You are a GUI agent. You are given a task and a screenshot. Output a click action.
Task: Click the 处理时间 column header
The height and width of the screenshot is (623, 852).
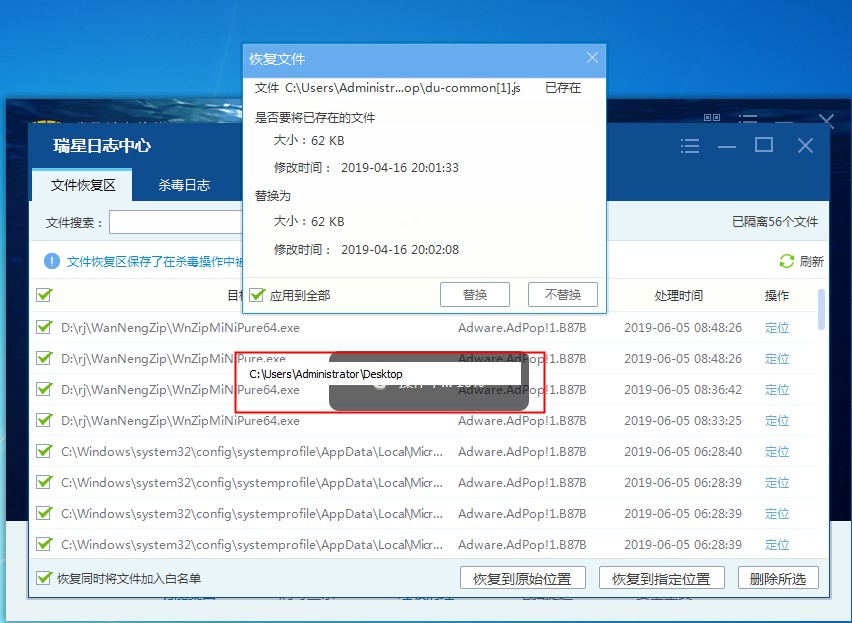679,295
